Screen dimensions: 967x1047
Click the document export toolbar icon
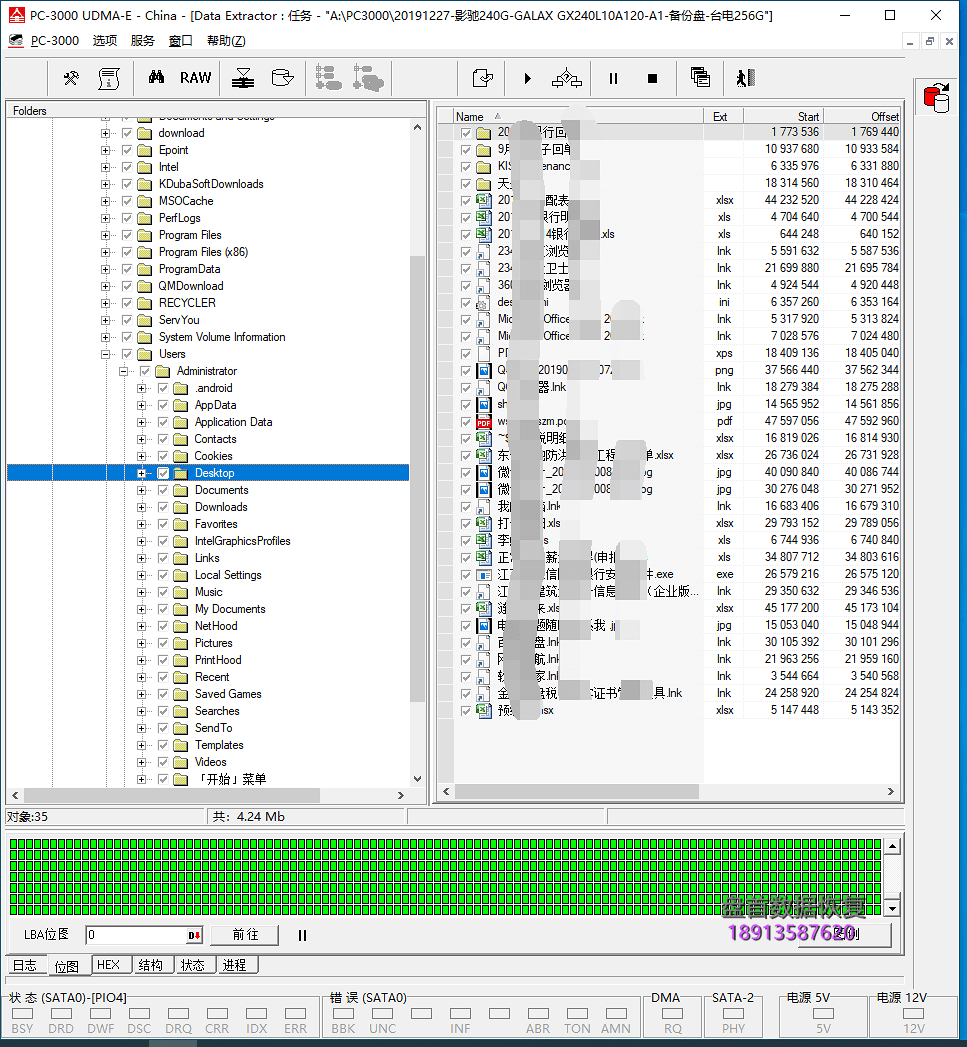click(x=482, y=79)
